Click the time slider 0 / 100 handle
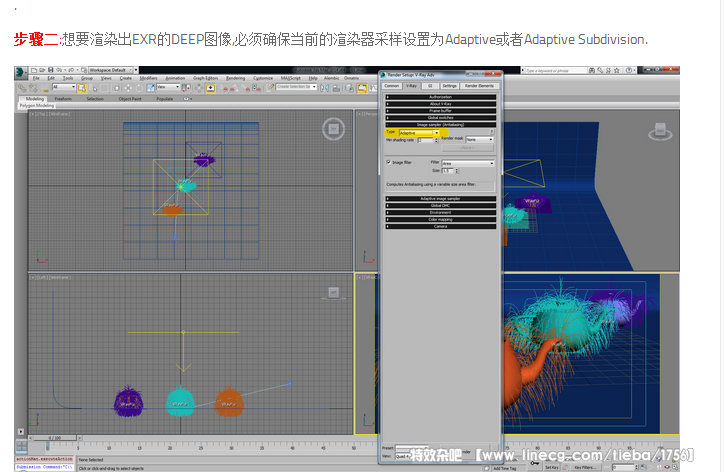This screenshot has height=472, width=724. pos(55,438)
